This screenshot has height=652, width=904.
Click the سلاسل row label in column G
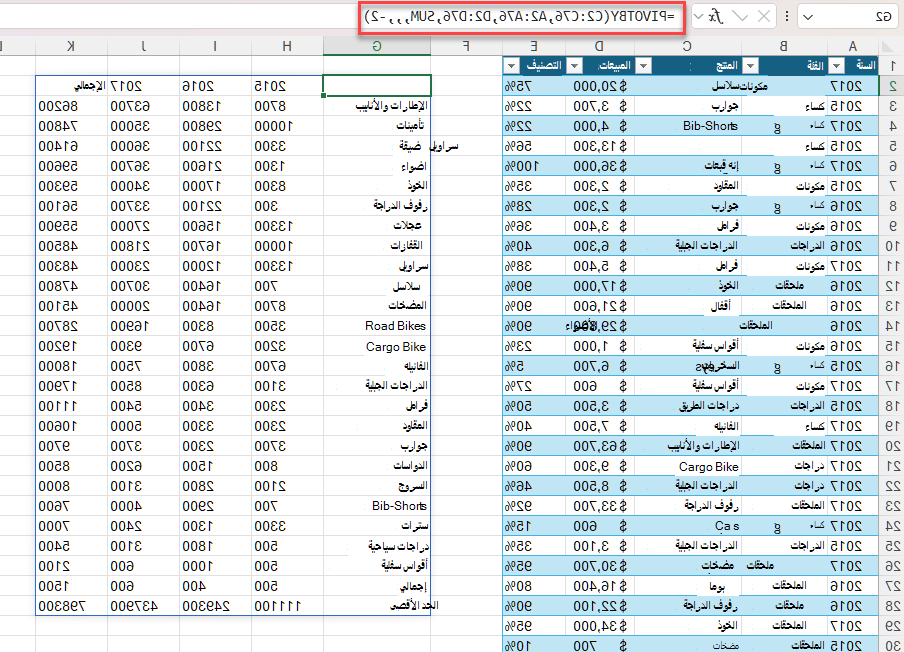click(x=406, y=286)
